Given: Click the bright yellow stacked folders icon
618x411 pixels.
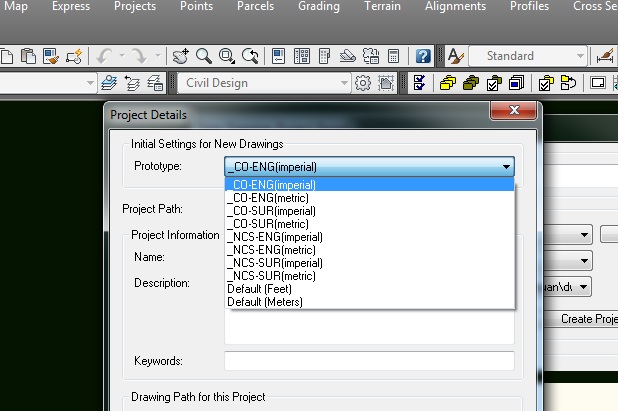Looking at the screenshot, I should click(448, 83).
